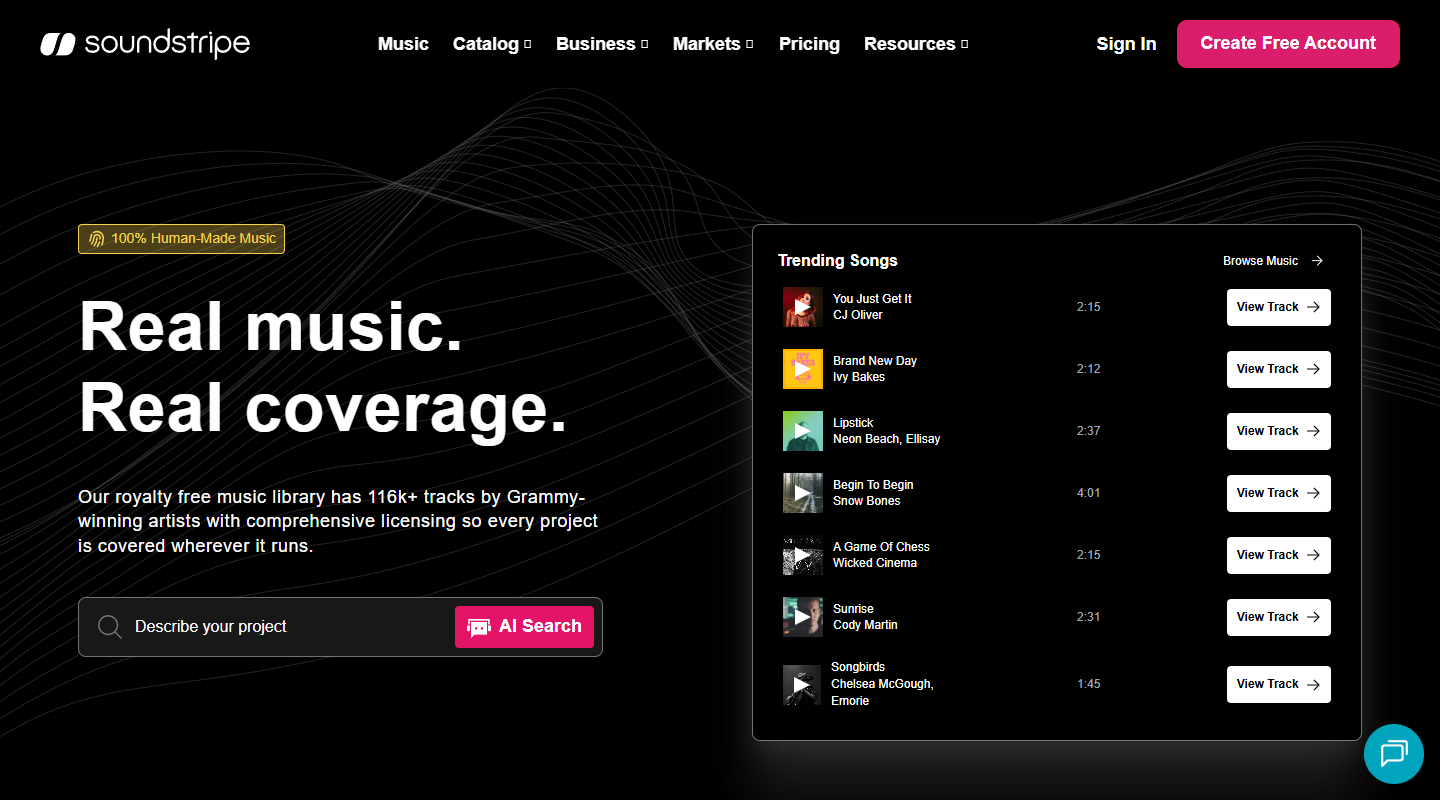Click the 2:12 duration of Brand New Day
Image resolution: width=1440 pixels, height=800 pixels.
tap(1089, 369)
